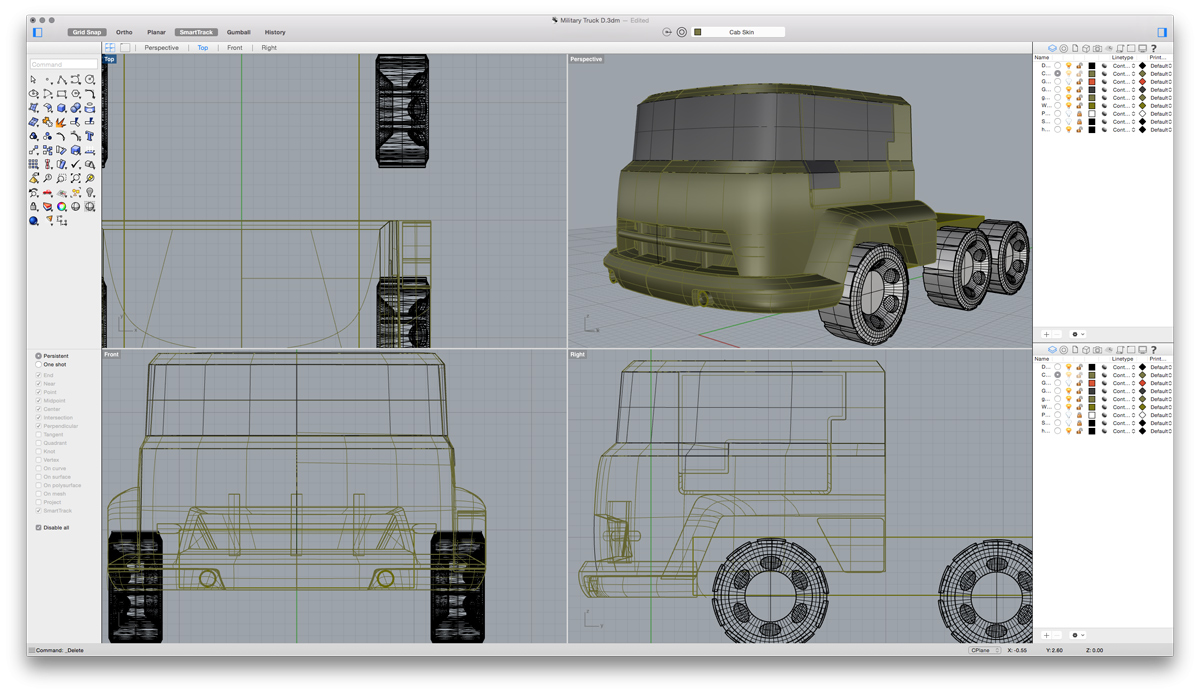Enable Gumball from the top toolbar
Viewport: 1200px width, 694px height.
239,31
